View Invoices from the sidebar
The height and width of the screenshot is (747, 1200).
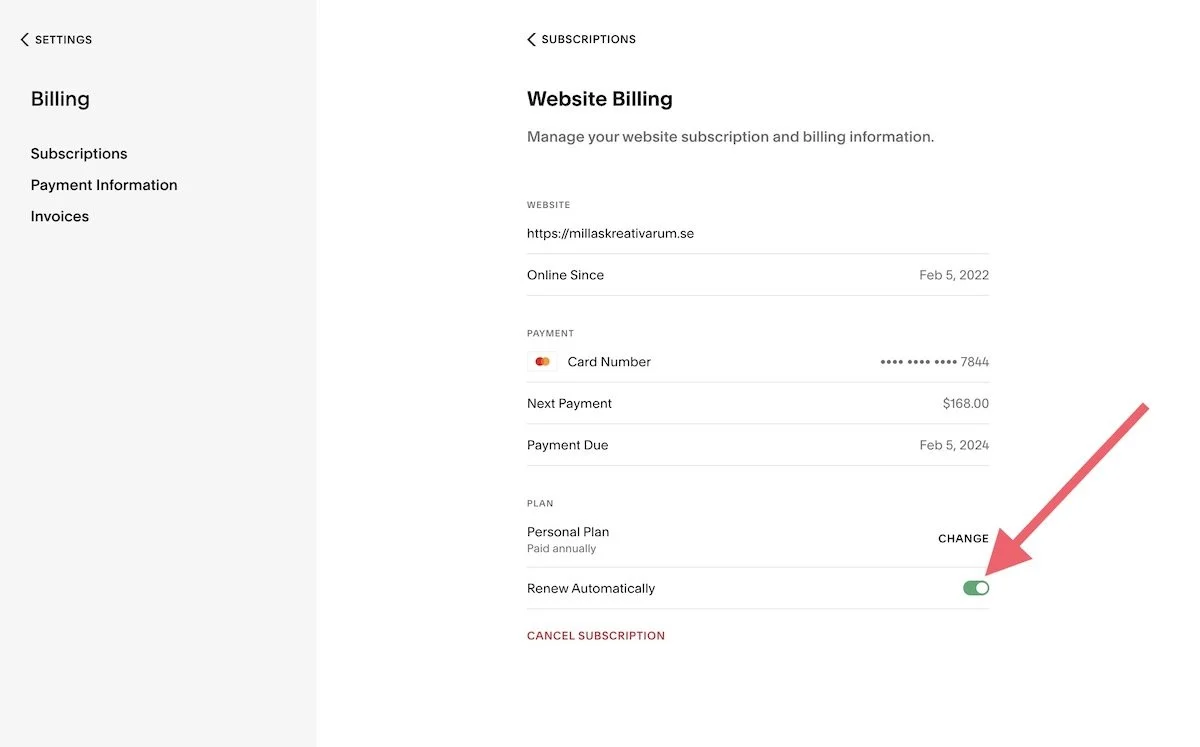tap(59, 215)
